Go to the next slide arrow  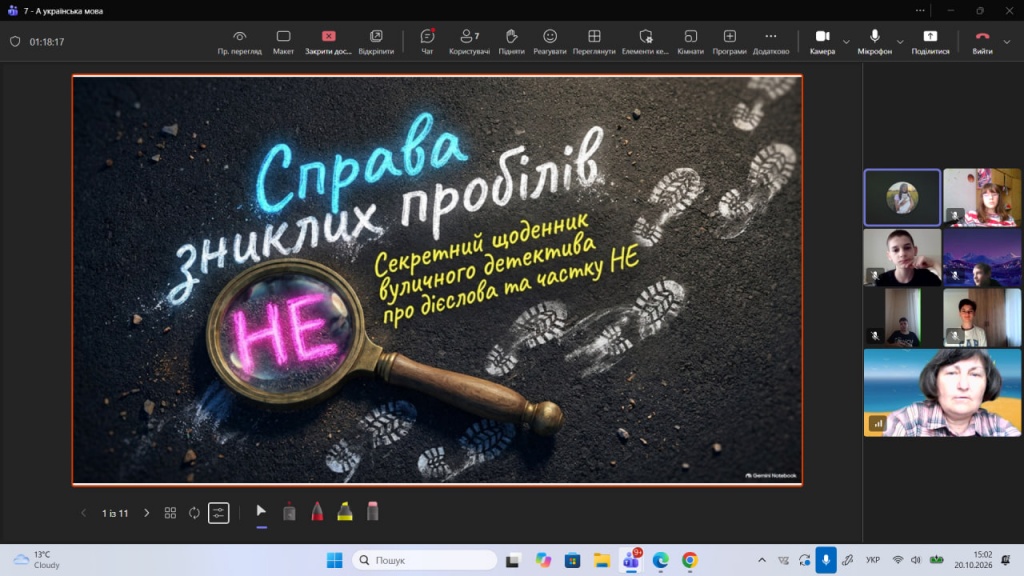coord(146,513)
